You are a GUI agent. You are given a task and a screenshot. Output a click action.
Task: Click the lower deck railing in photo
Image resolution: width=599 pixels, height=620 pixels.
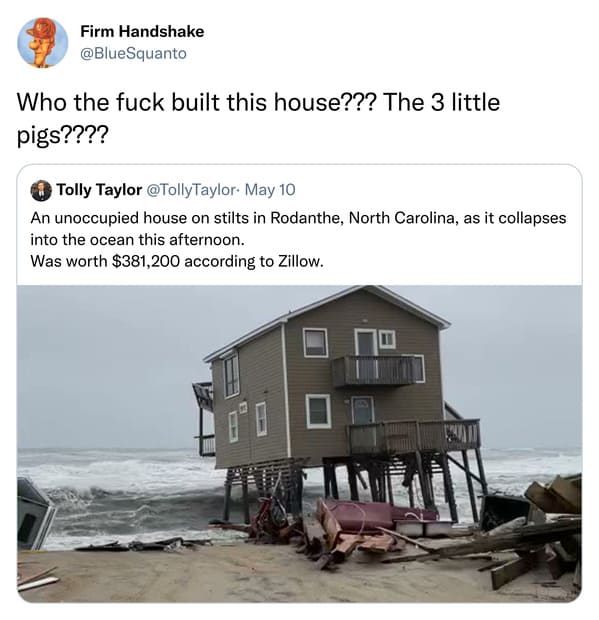413,436
